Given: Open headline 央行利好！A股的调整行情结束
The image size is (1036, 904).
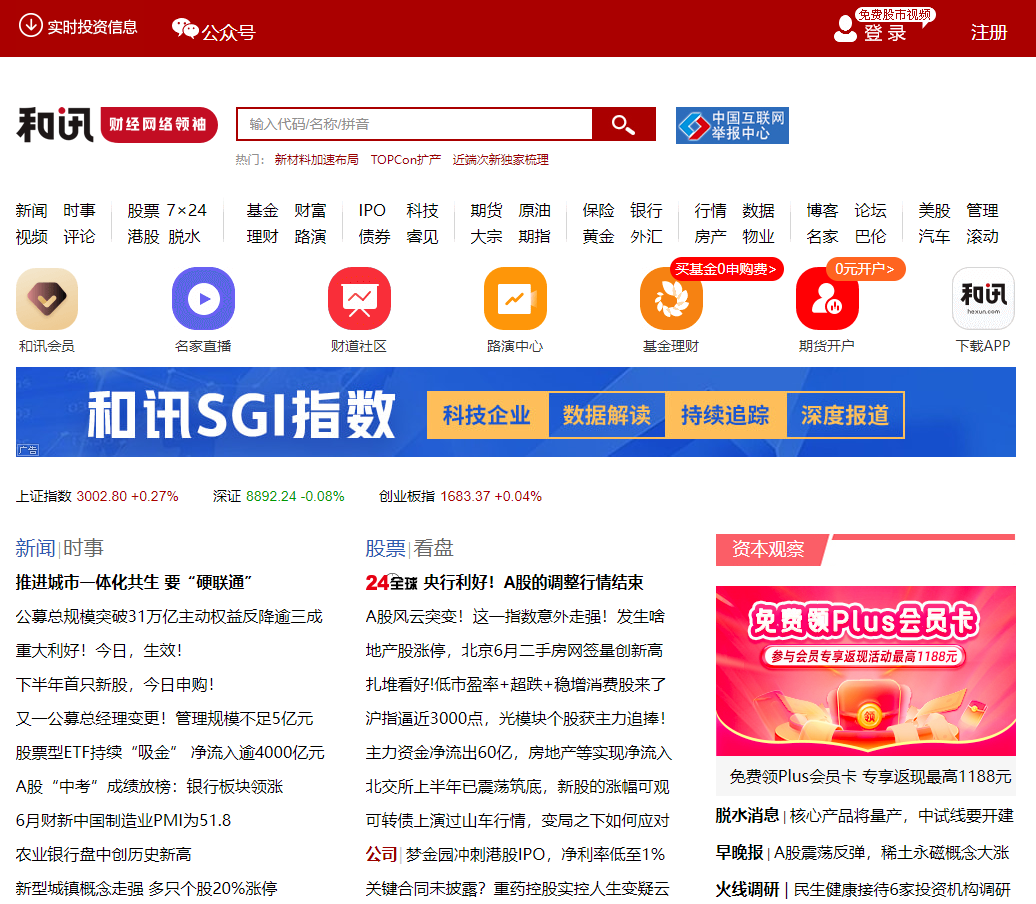Looking at the screenshot, I should [x=533, y=582].
